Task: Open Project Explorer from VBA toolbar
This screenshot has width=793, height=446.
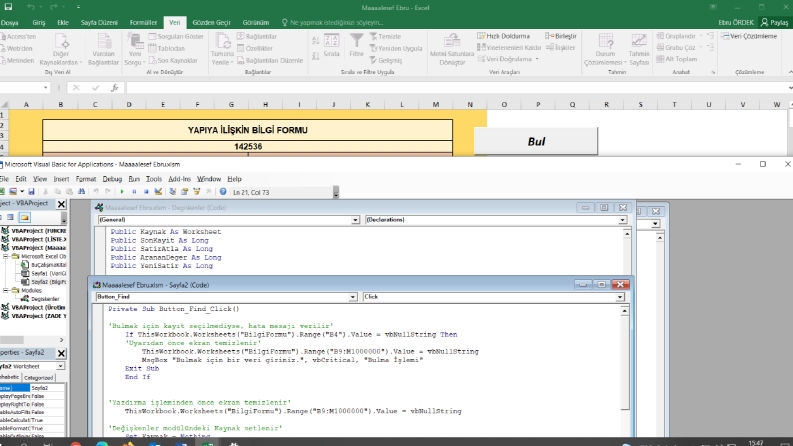Action: [172, 192]
